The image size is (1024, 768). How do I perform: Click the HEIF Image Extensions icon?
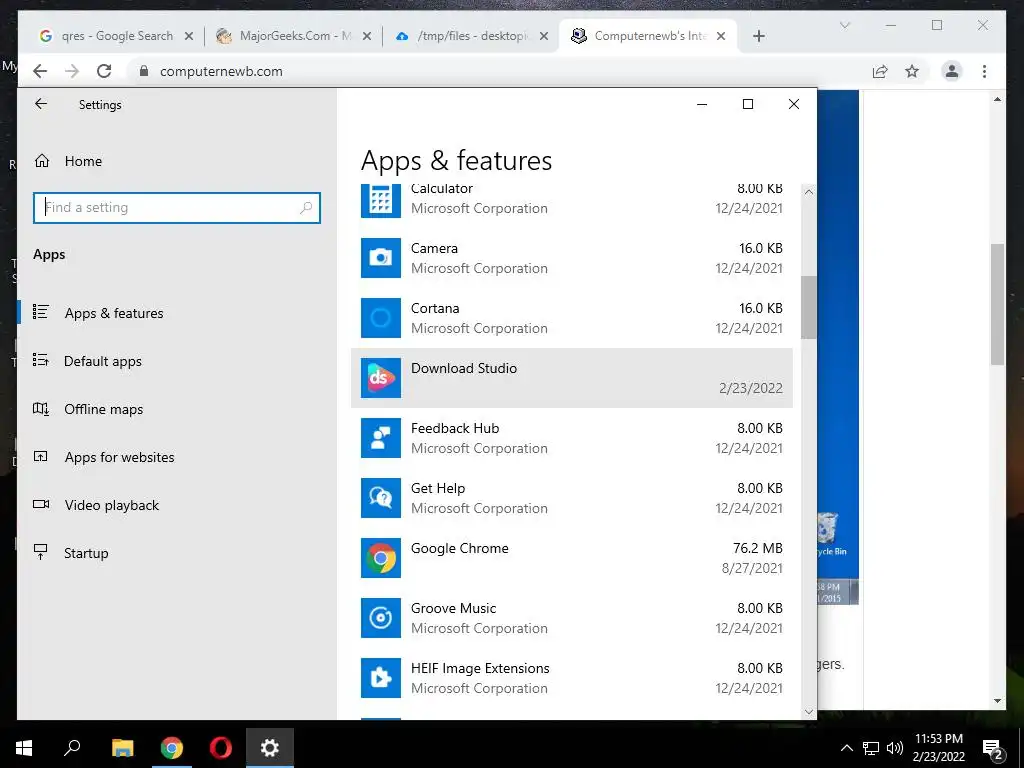tap(381, 678)
